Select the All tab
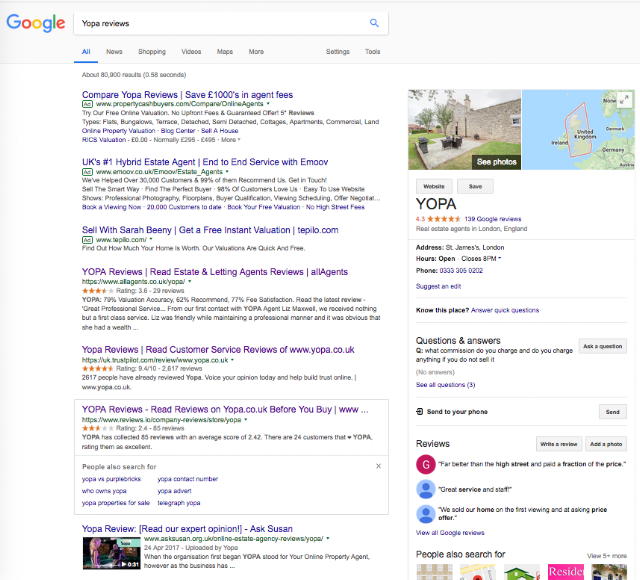 [x=86, y=52]
